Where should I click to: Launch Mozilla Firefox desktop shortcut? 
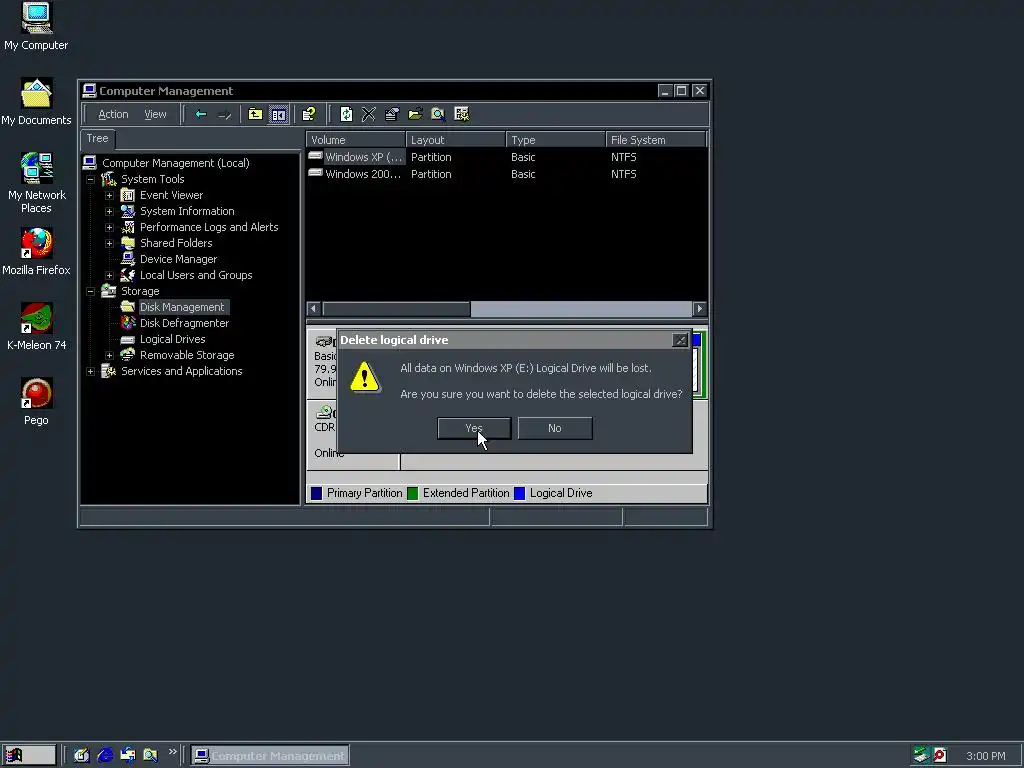pos(36,251)
